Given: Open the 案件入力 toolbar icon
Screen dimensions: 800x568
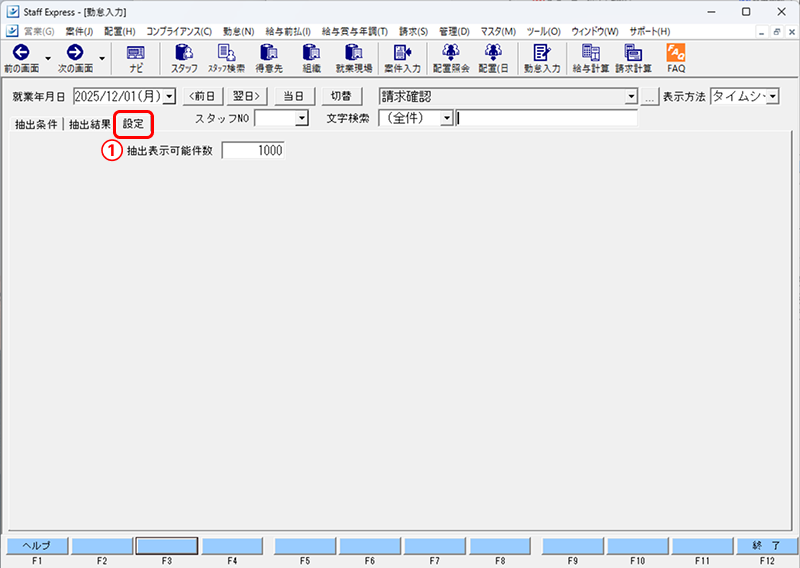Looking at the screenshot, I should click(x=403, y=58).
